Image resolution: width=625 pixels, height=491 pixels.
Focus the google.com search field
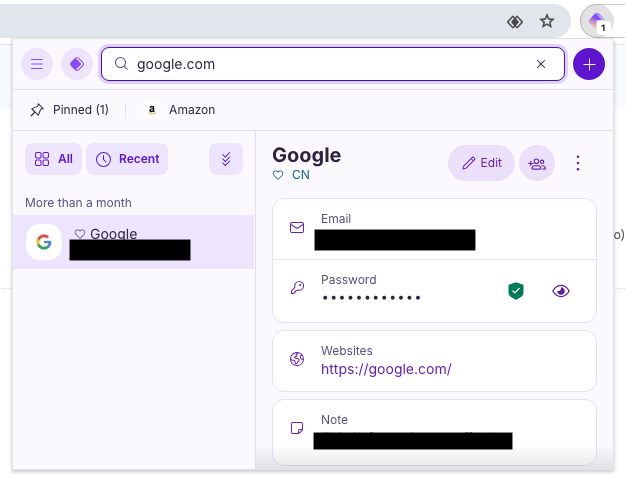click(x=333, y=64)
